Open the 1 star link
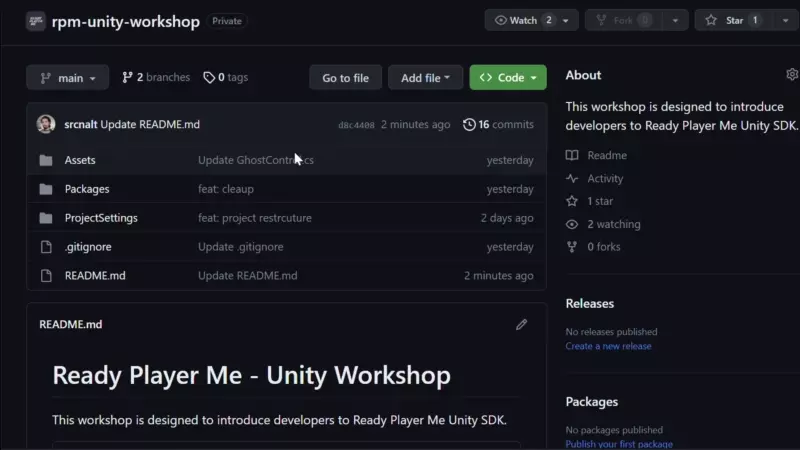 600,201
